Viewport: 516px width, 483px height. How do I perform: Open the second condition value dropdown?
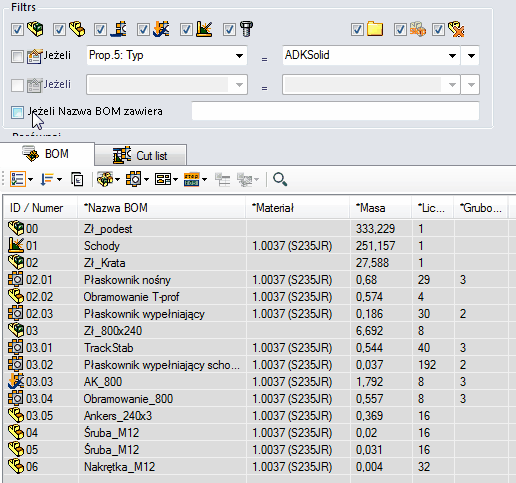click(x=452, y=85)
